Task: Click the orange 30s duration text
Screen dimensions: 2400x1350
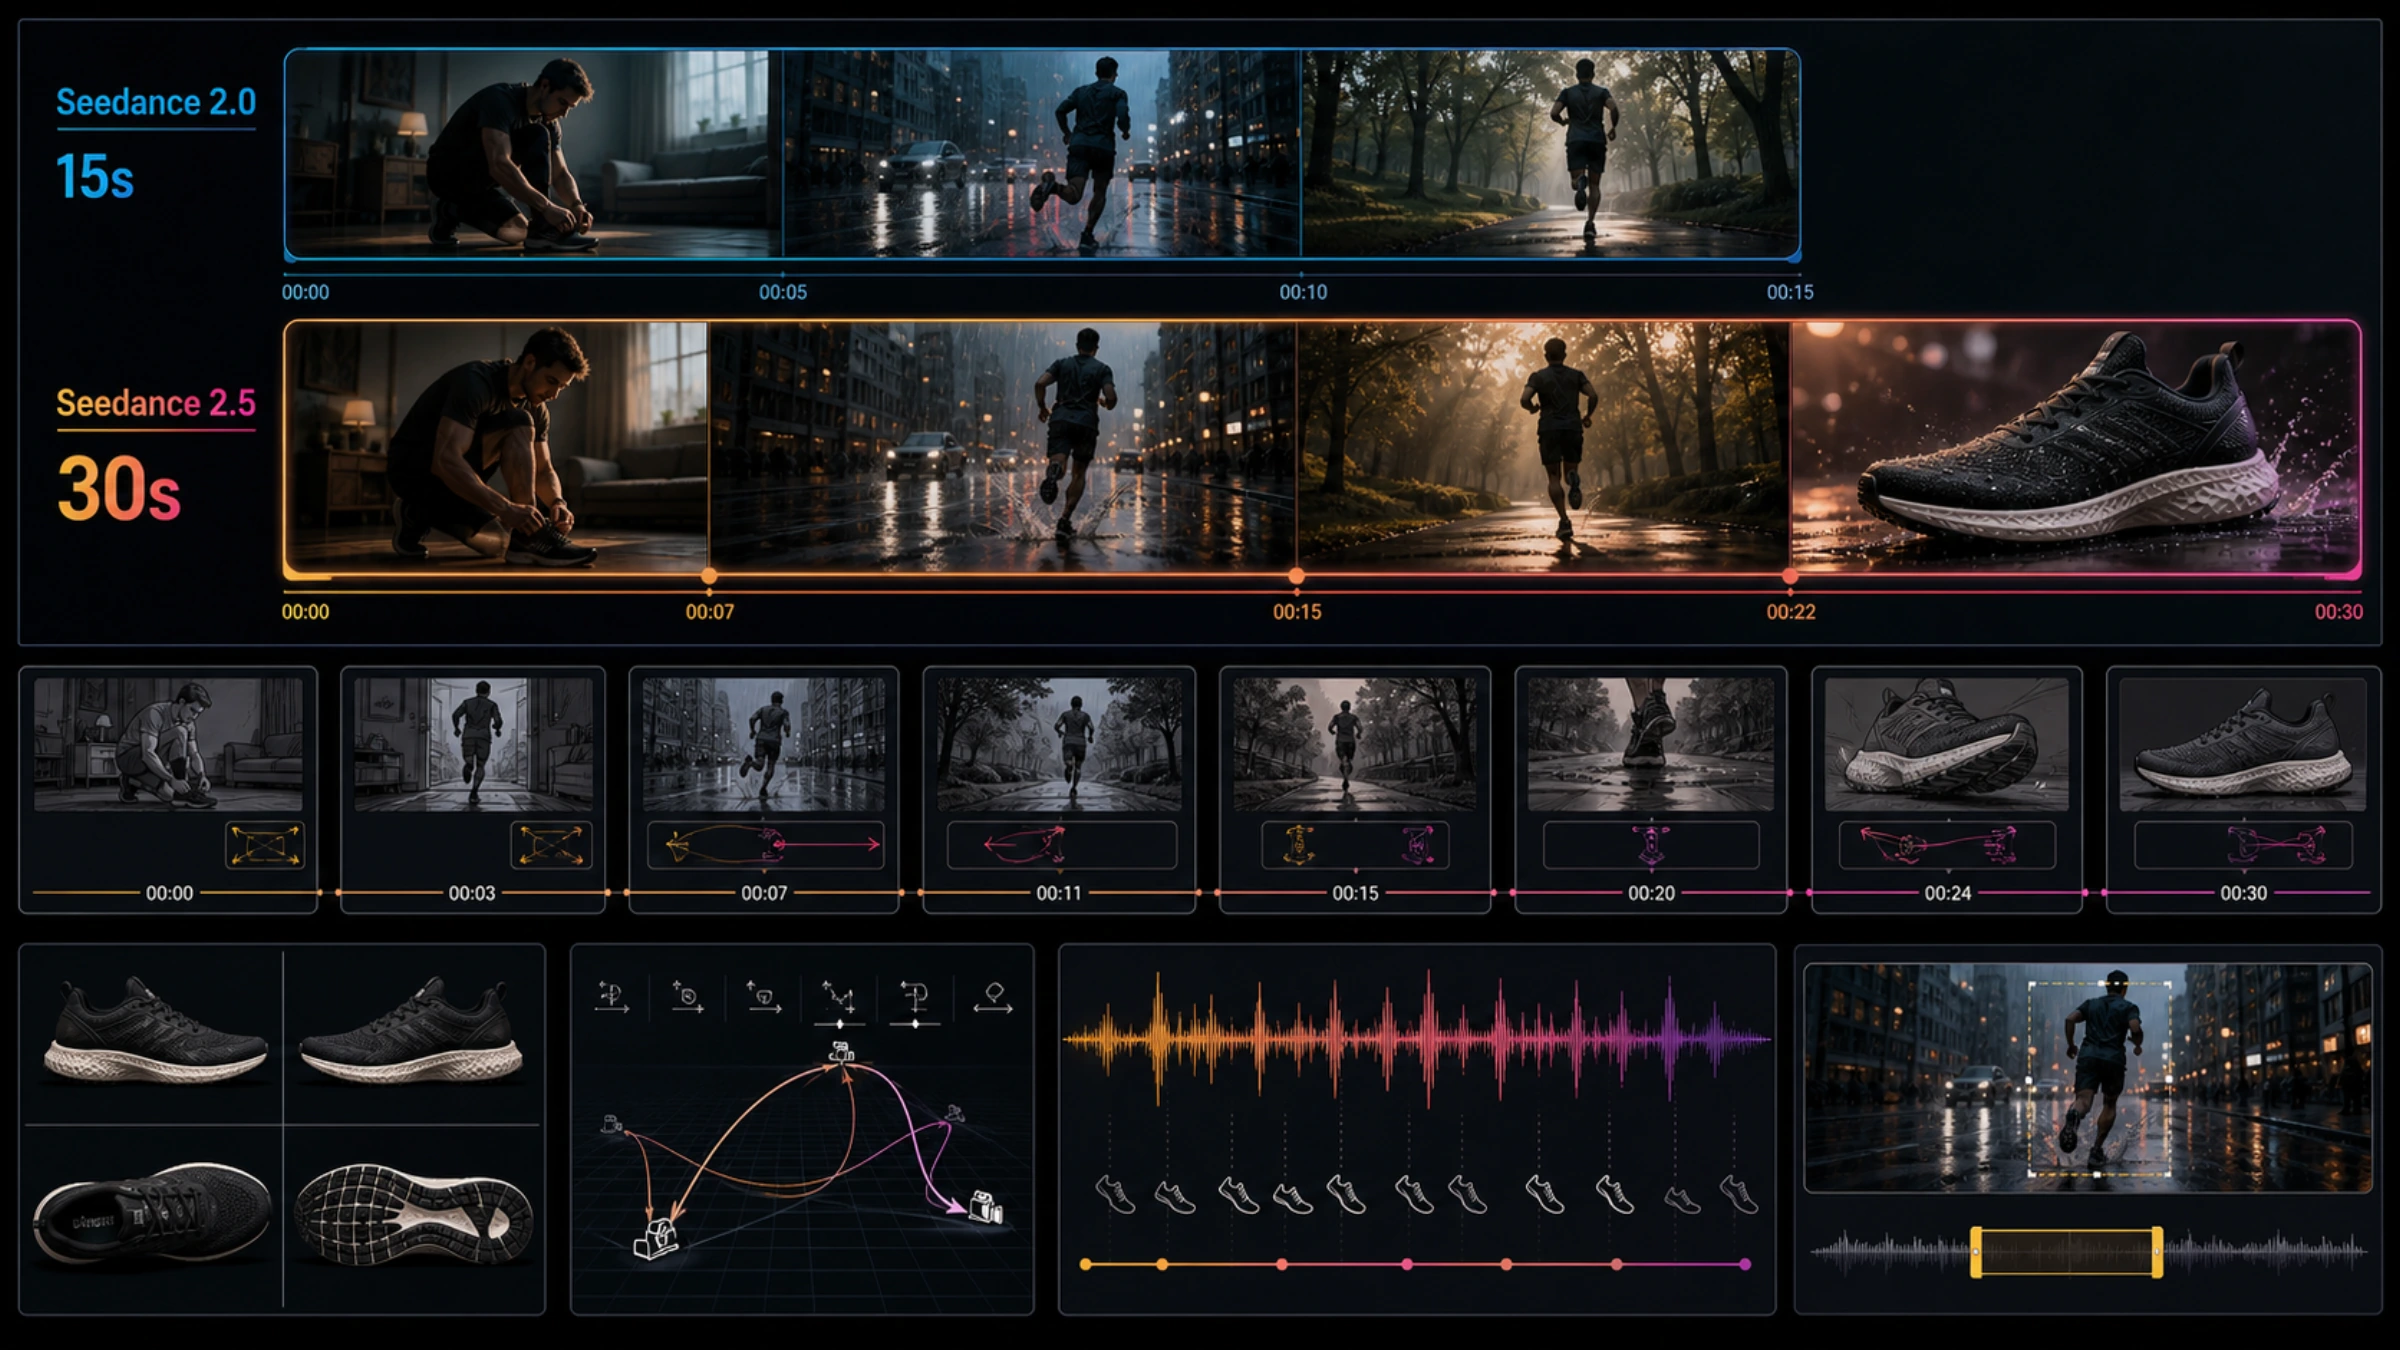Action: click(x=119, y=489)
